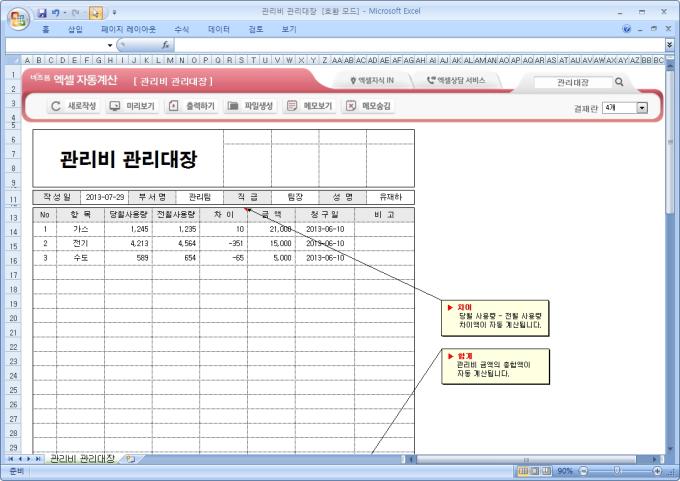The height and width of the screenshot is (481, 680).
Task: Go to last sheet tab arrow
Action: (38, 458)
